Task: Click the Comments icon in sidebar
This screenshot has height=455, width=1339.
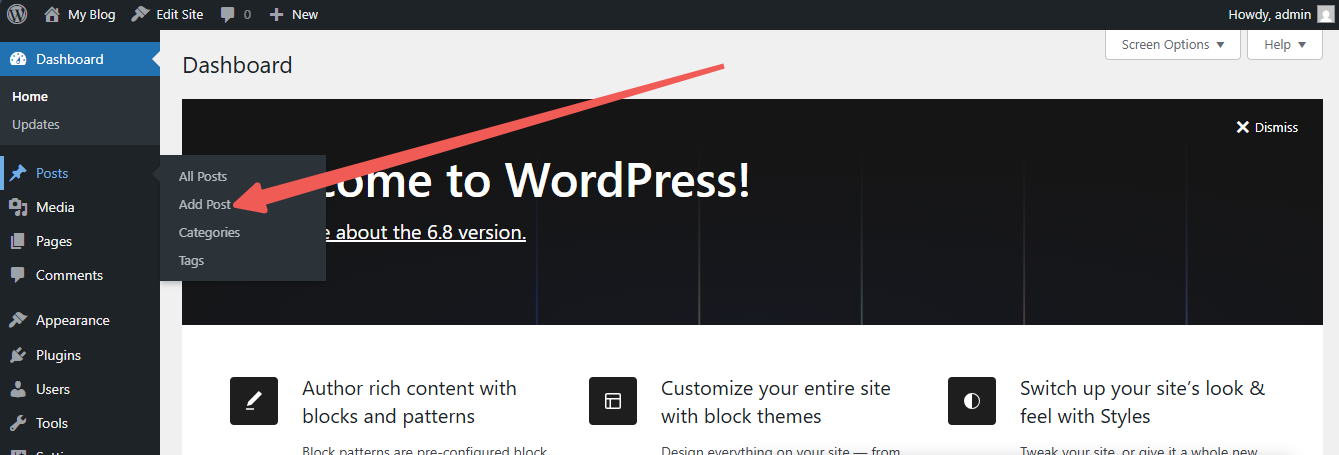Action: click(x=18, y=275)
